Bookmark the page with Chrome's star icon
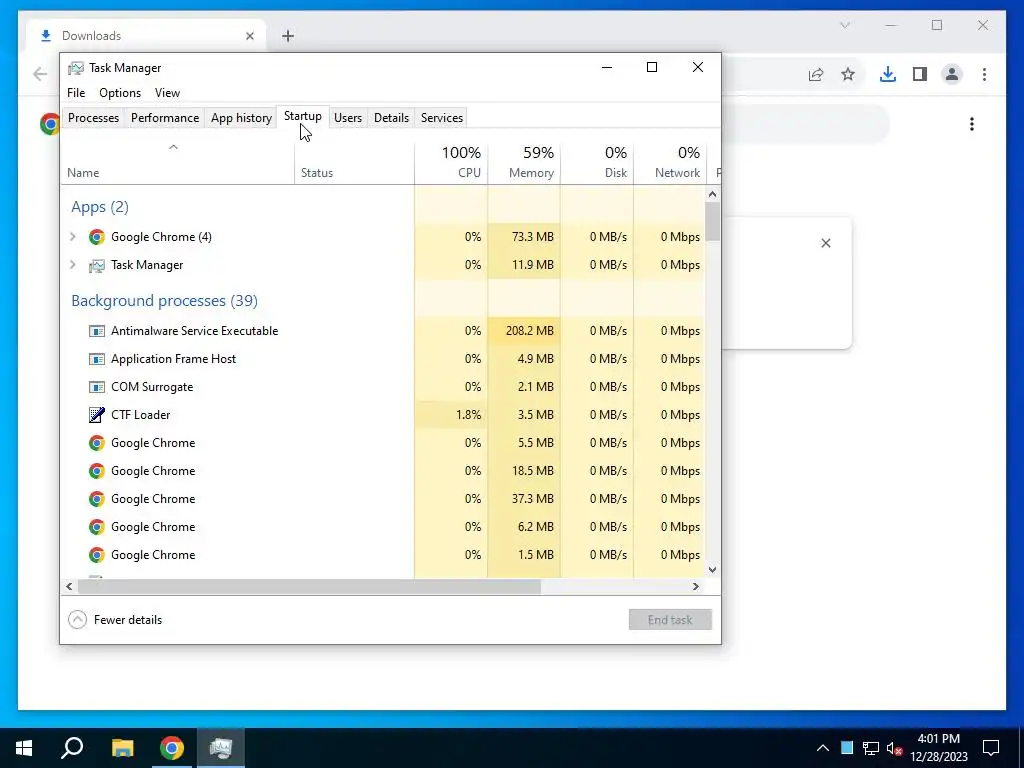Viewport: 1024px width, 768px height. click(x=848, y=74)
